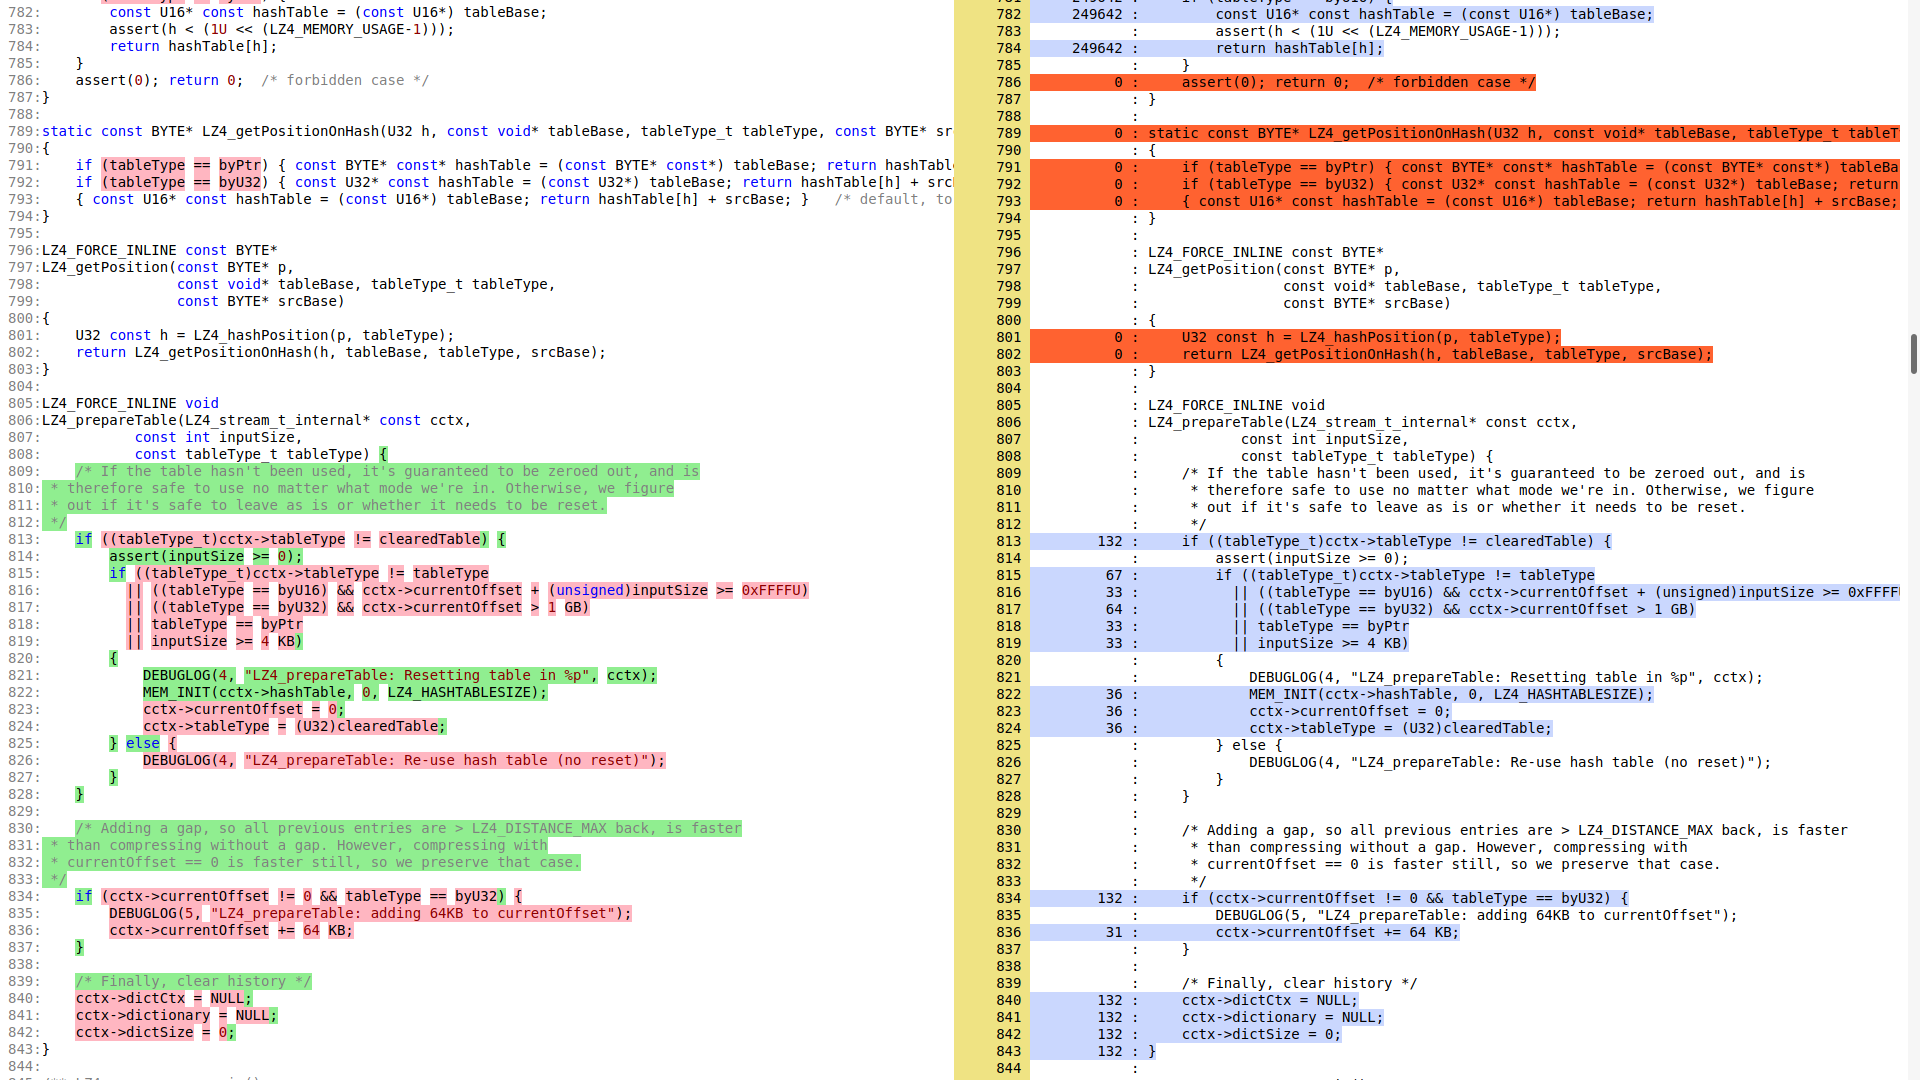This screenshot has height=1080, width=1920.
Task: Click uncovered coverage line 792 byU32 statement
Action: 1540,184
